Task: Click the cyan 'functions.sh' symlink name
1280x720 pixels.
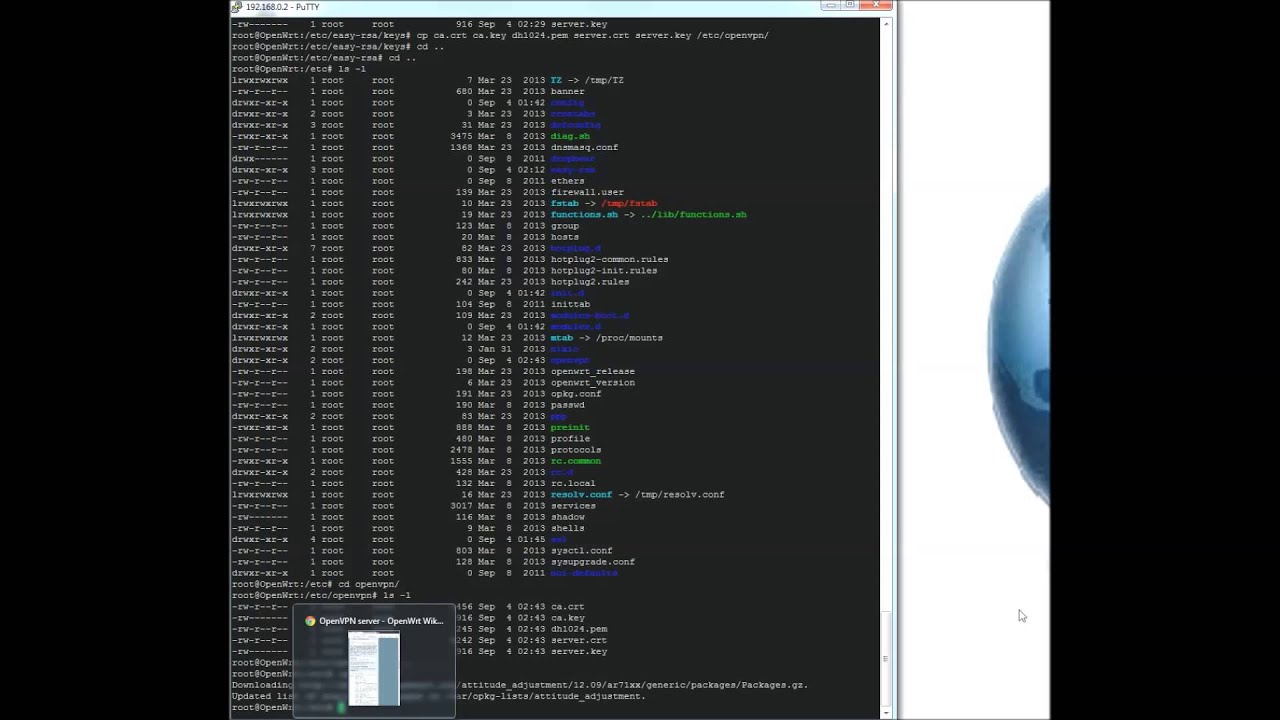Action: 584,214
